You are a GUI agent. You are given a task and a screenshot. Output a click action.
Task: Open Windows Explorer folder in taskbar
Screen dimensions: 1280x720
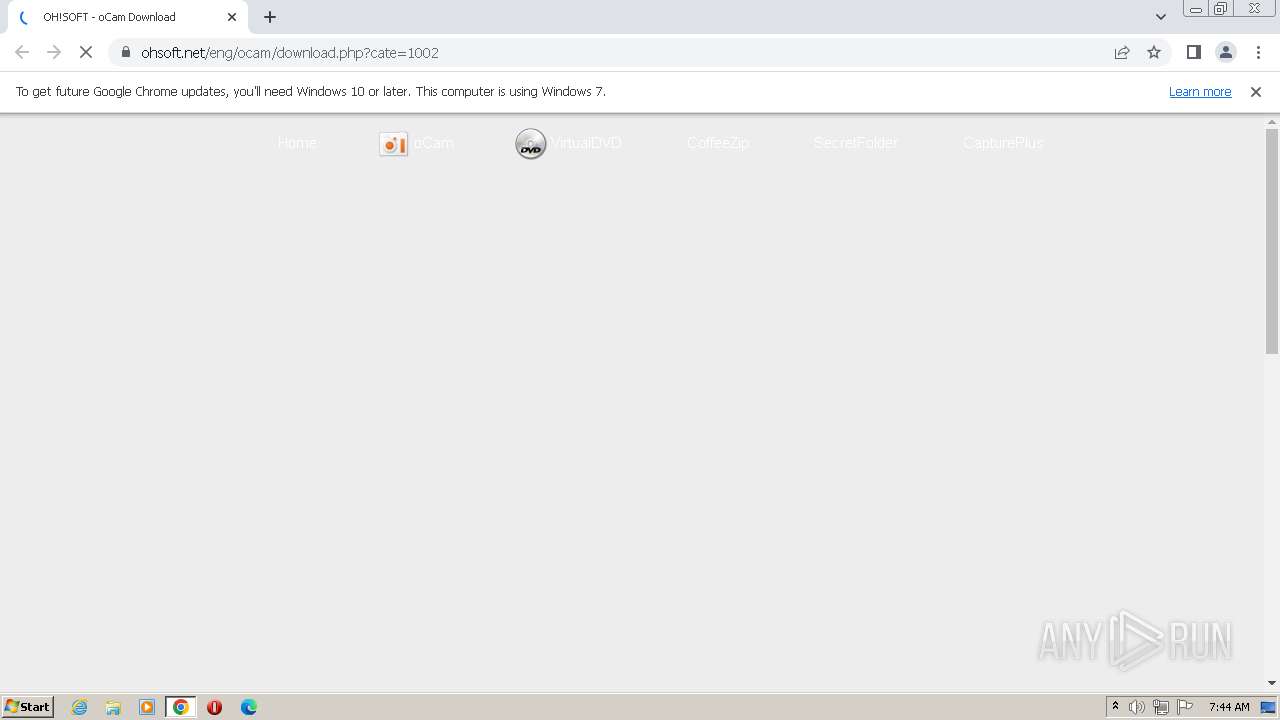pyautogui.click(x=113, y=707)
